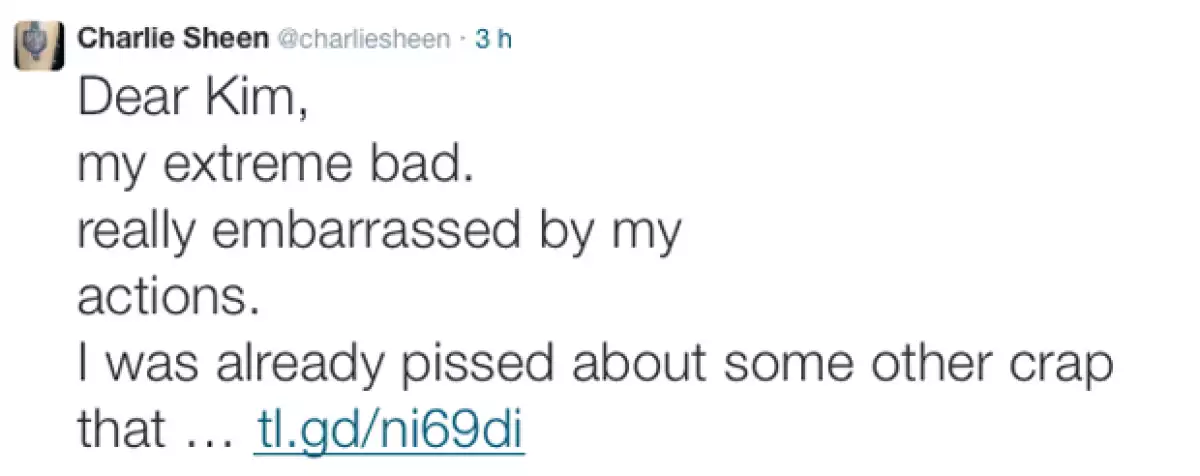Viewport: 1200px width, 476px height.
Task: Click the ellipsis before the tl.gd link
Action: [209, 432]
